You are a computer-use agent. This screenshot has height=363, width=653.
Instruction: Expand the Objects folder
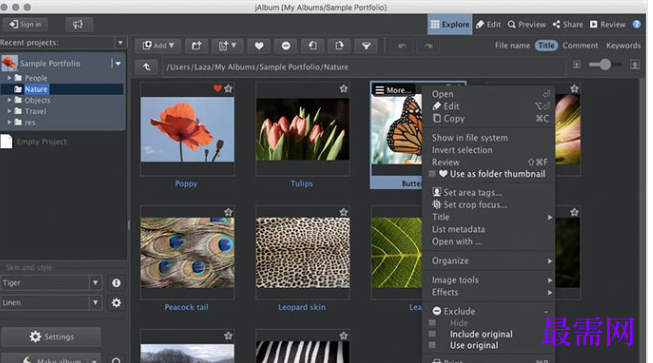pos(9,100)
